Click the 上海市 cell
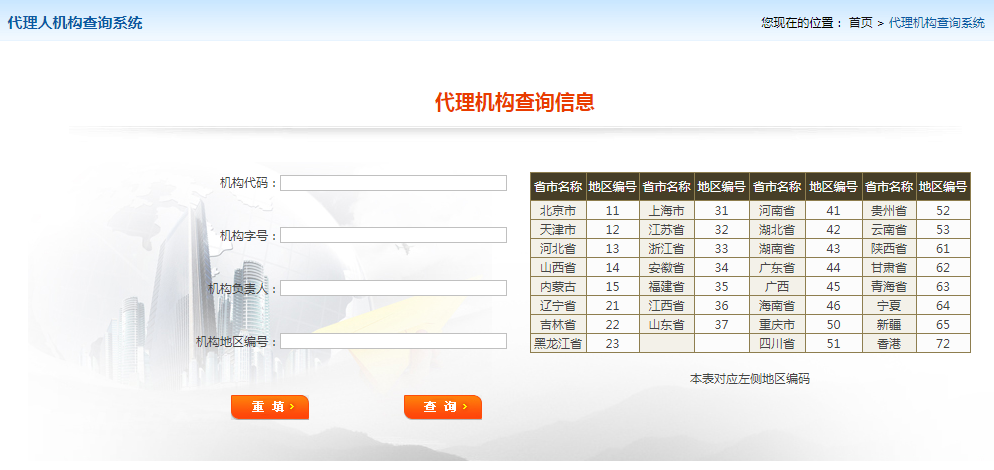994x470 pixels. (x=667, y=211)
